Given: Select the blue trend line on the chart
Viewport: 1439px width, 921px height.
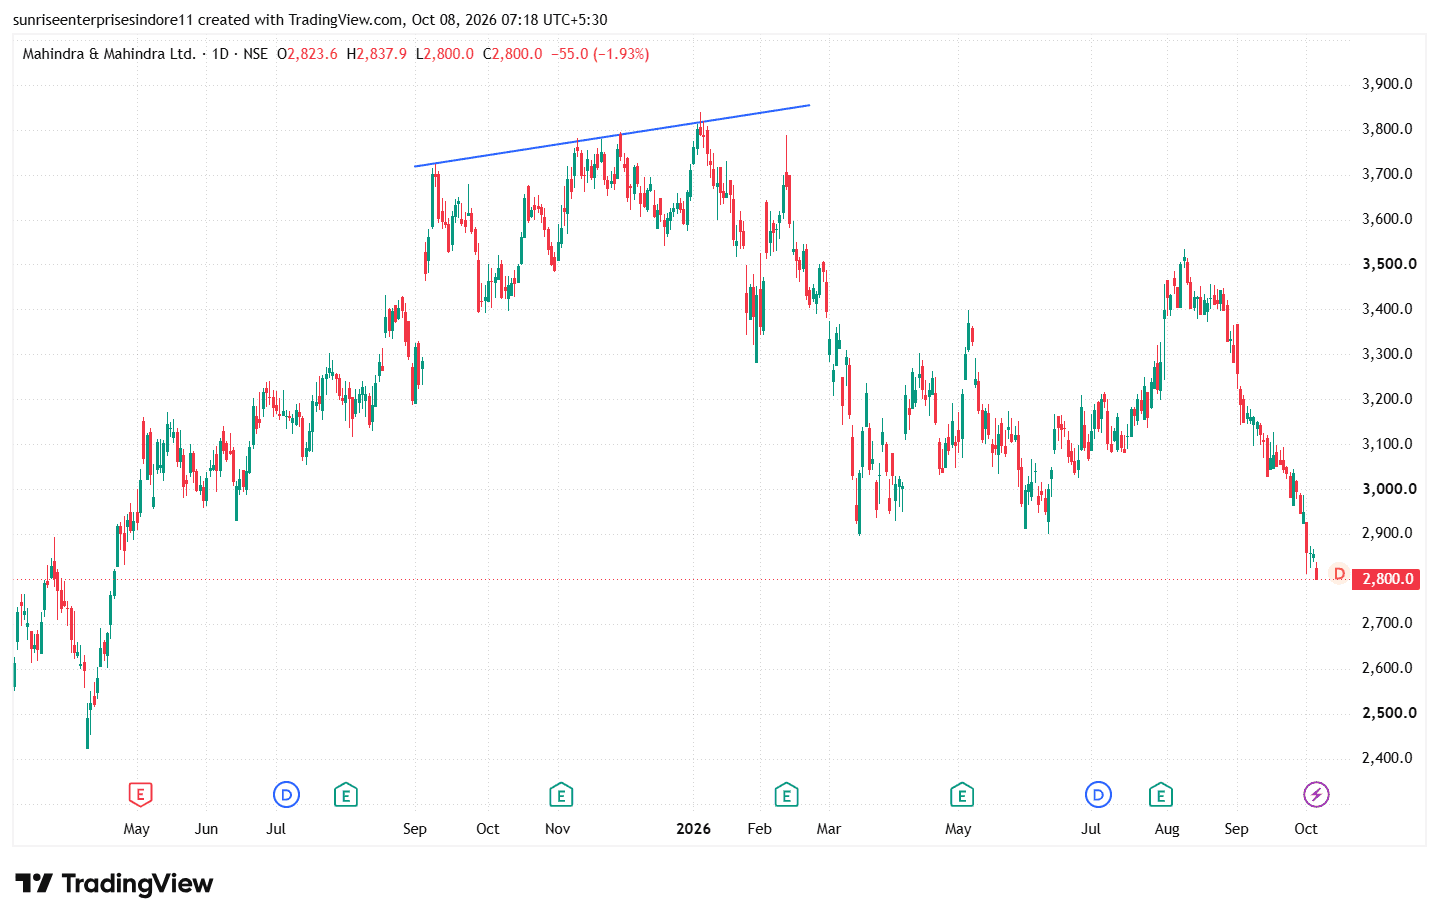Looking at the screenshot, I should point(612,135).
